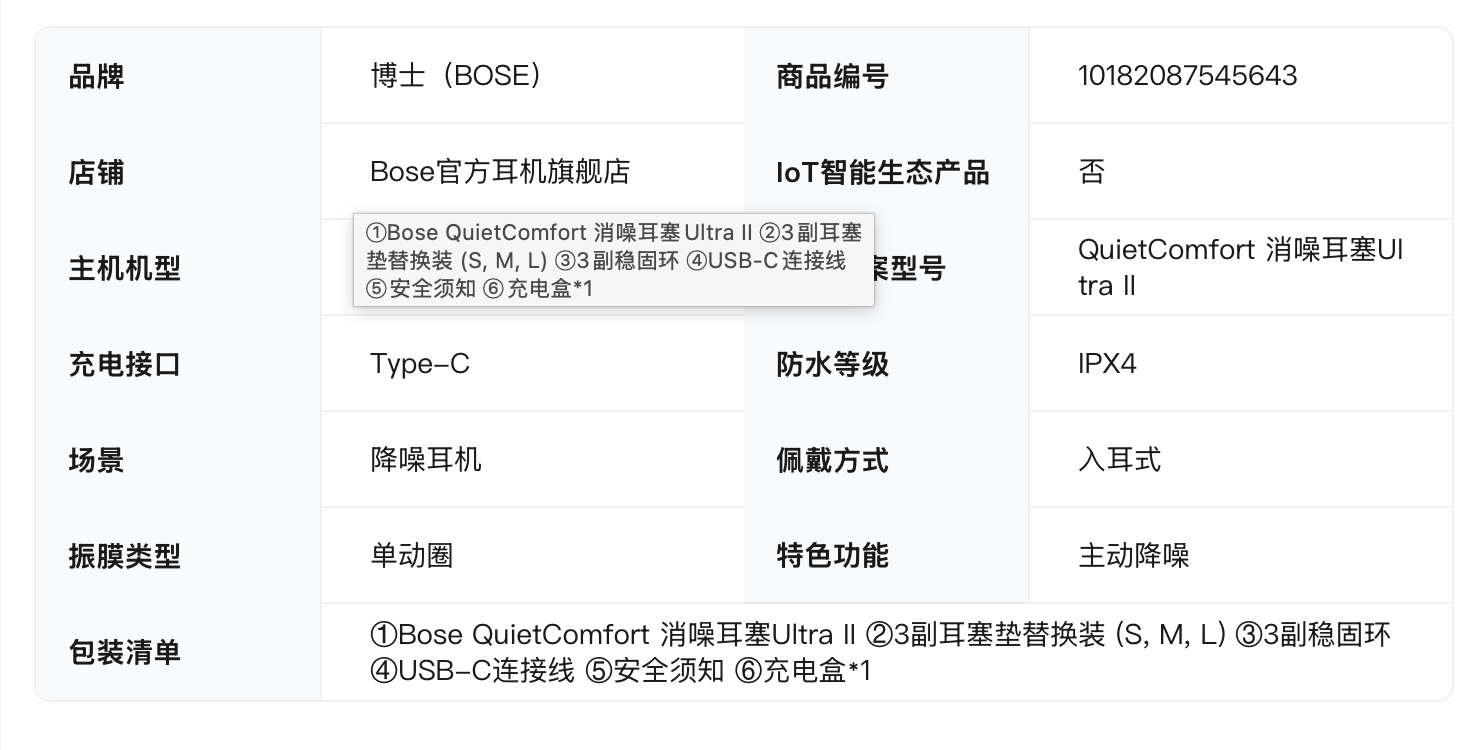Click the IoT智能生态产品 label
1484x750 pixels.
882,172
